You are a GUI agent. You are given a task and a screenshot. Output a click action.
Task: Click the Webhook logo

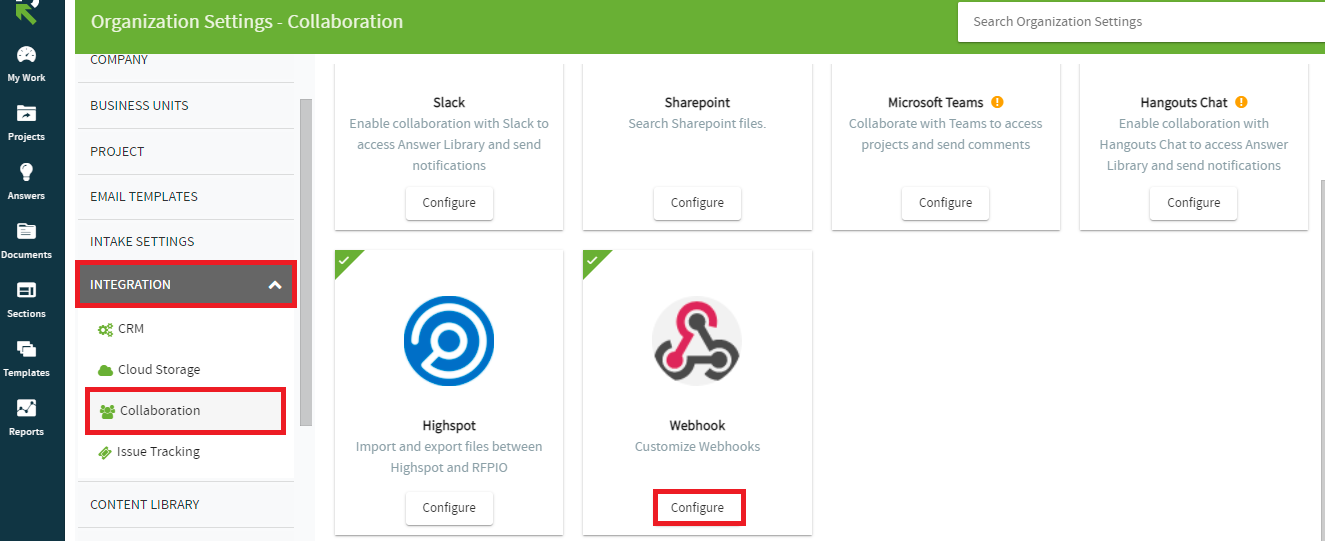click(697, 341)
